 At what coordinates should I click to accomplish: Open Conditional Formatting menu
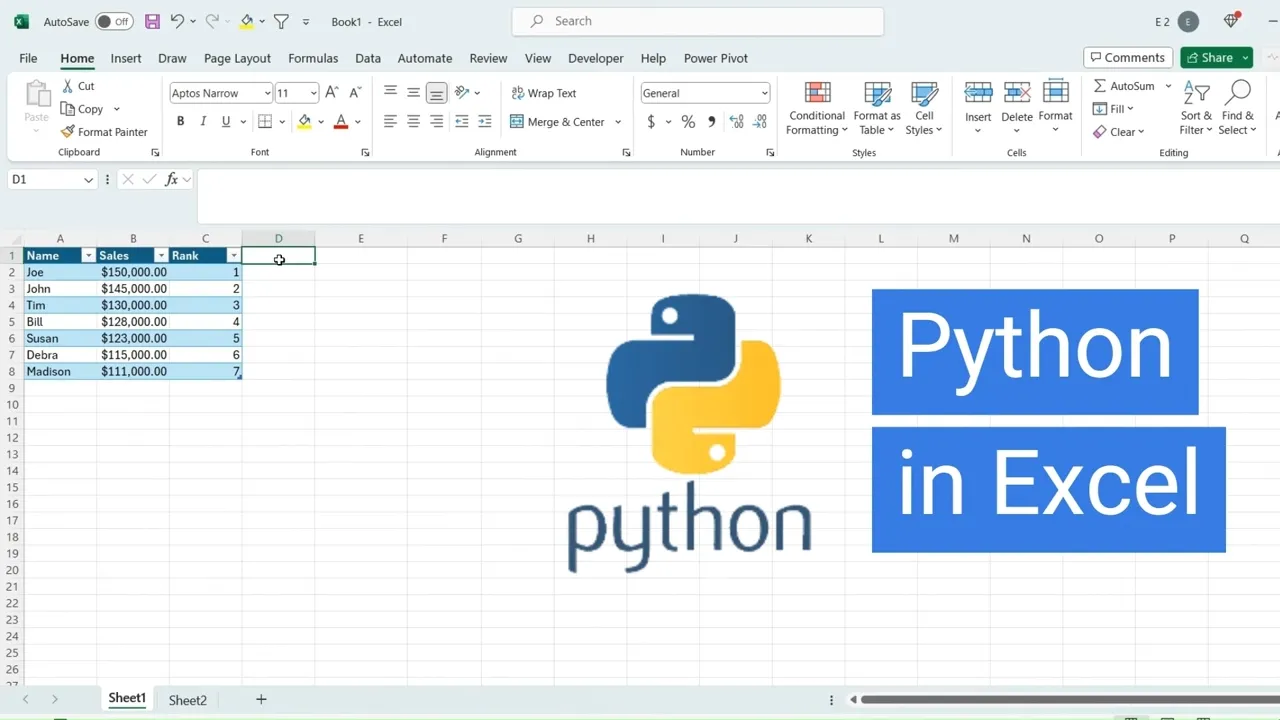click(x=817, y=108)
